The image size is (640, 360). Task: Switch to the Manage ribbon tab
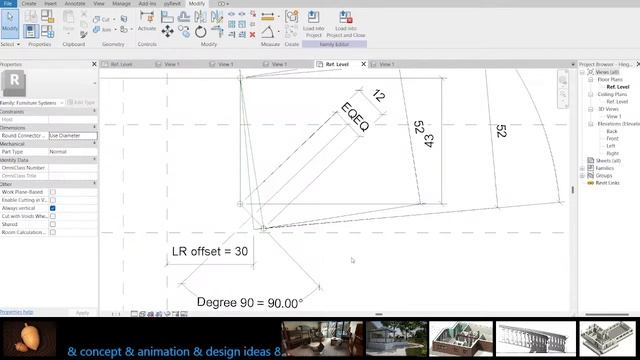(x=121, y=3)
